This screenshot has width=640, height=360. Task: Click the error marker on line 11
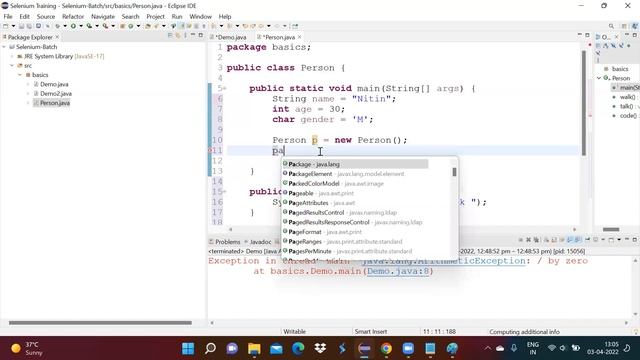click(210, 151)
